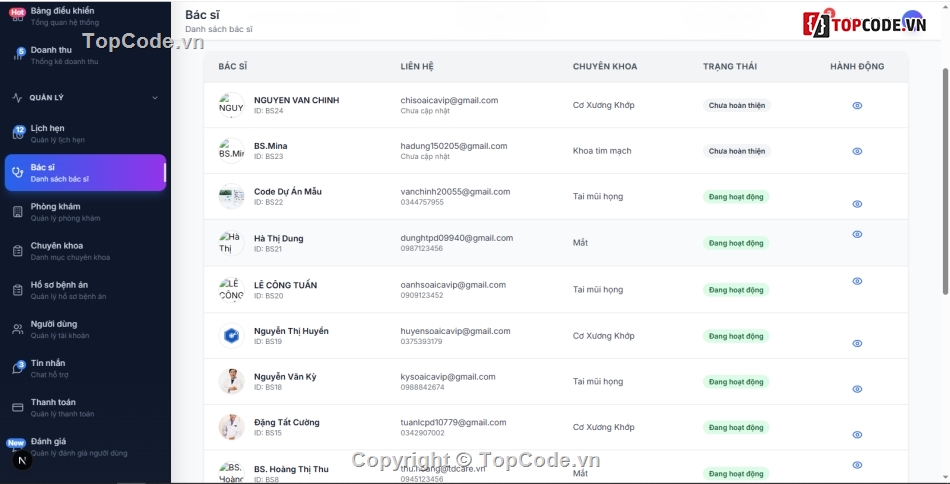The height and width of the screenshot is (484, 950).
Task: Open the Lịch hẹn calendar icon
Action: [17, 133]
